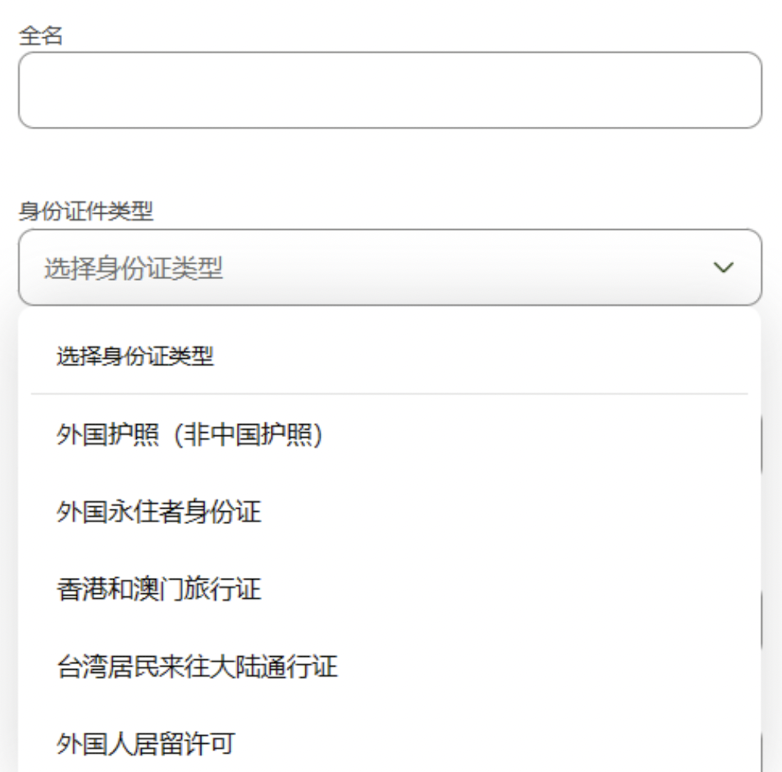
Task: Select the foreign permanent resident ID entry
Action: pos(159,512)
